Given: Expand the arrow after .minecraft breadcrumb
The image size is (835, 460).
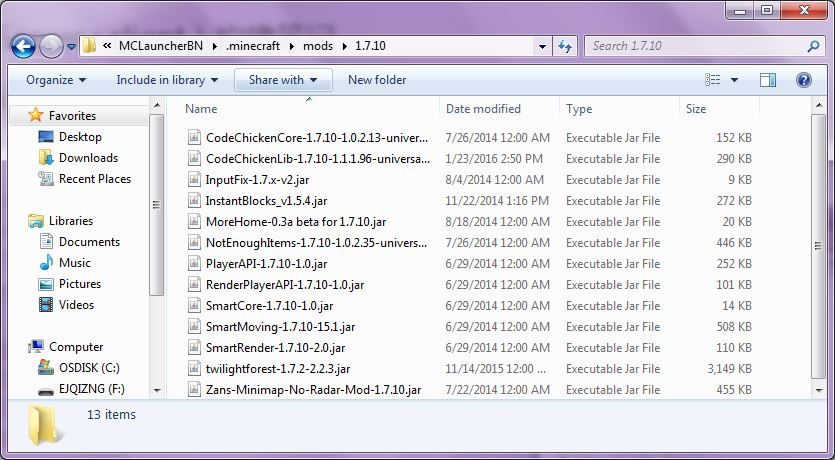Looking at the screenshot, I should click(x=292, y=46).
